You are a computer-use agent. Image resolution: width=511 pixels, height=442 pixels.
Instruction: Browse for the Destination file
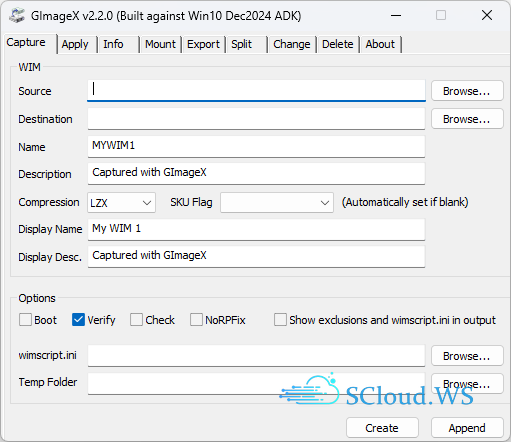pos(467,119)
